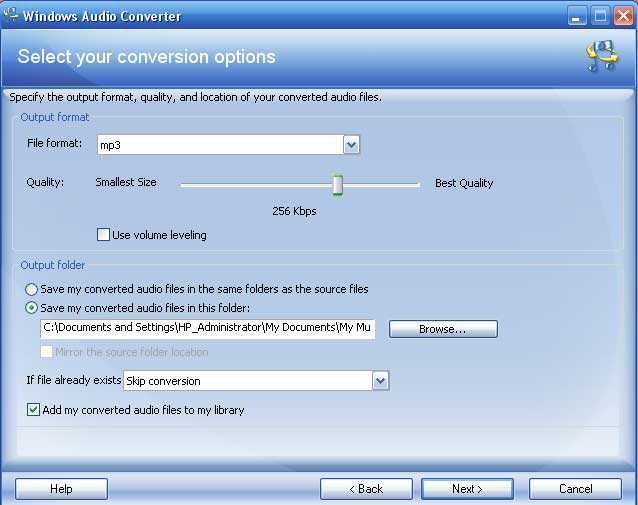Click the If file already exists label
Screen dimensions: 638x505
pos(74,380)
